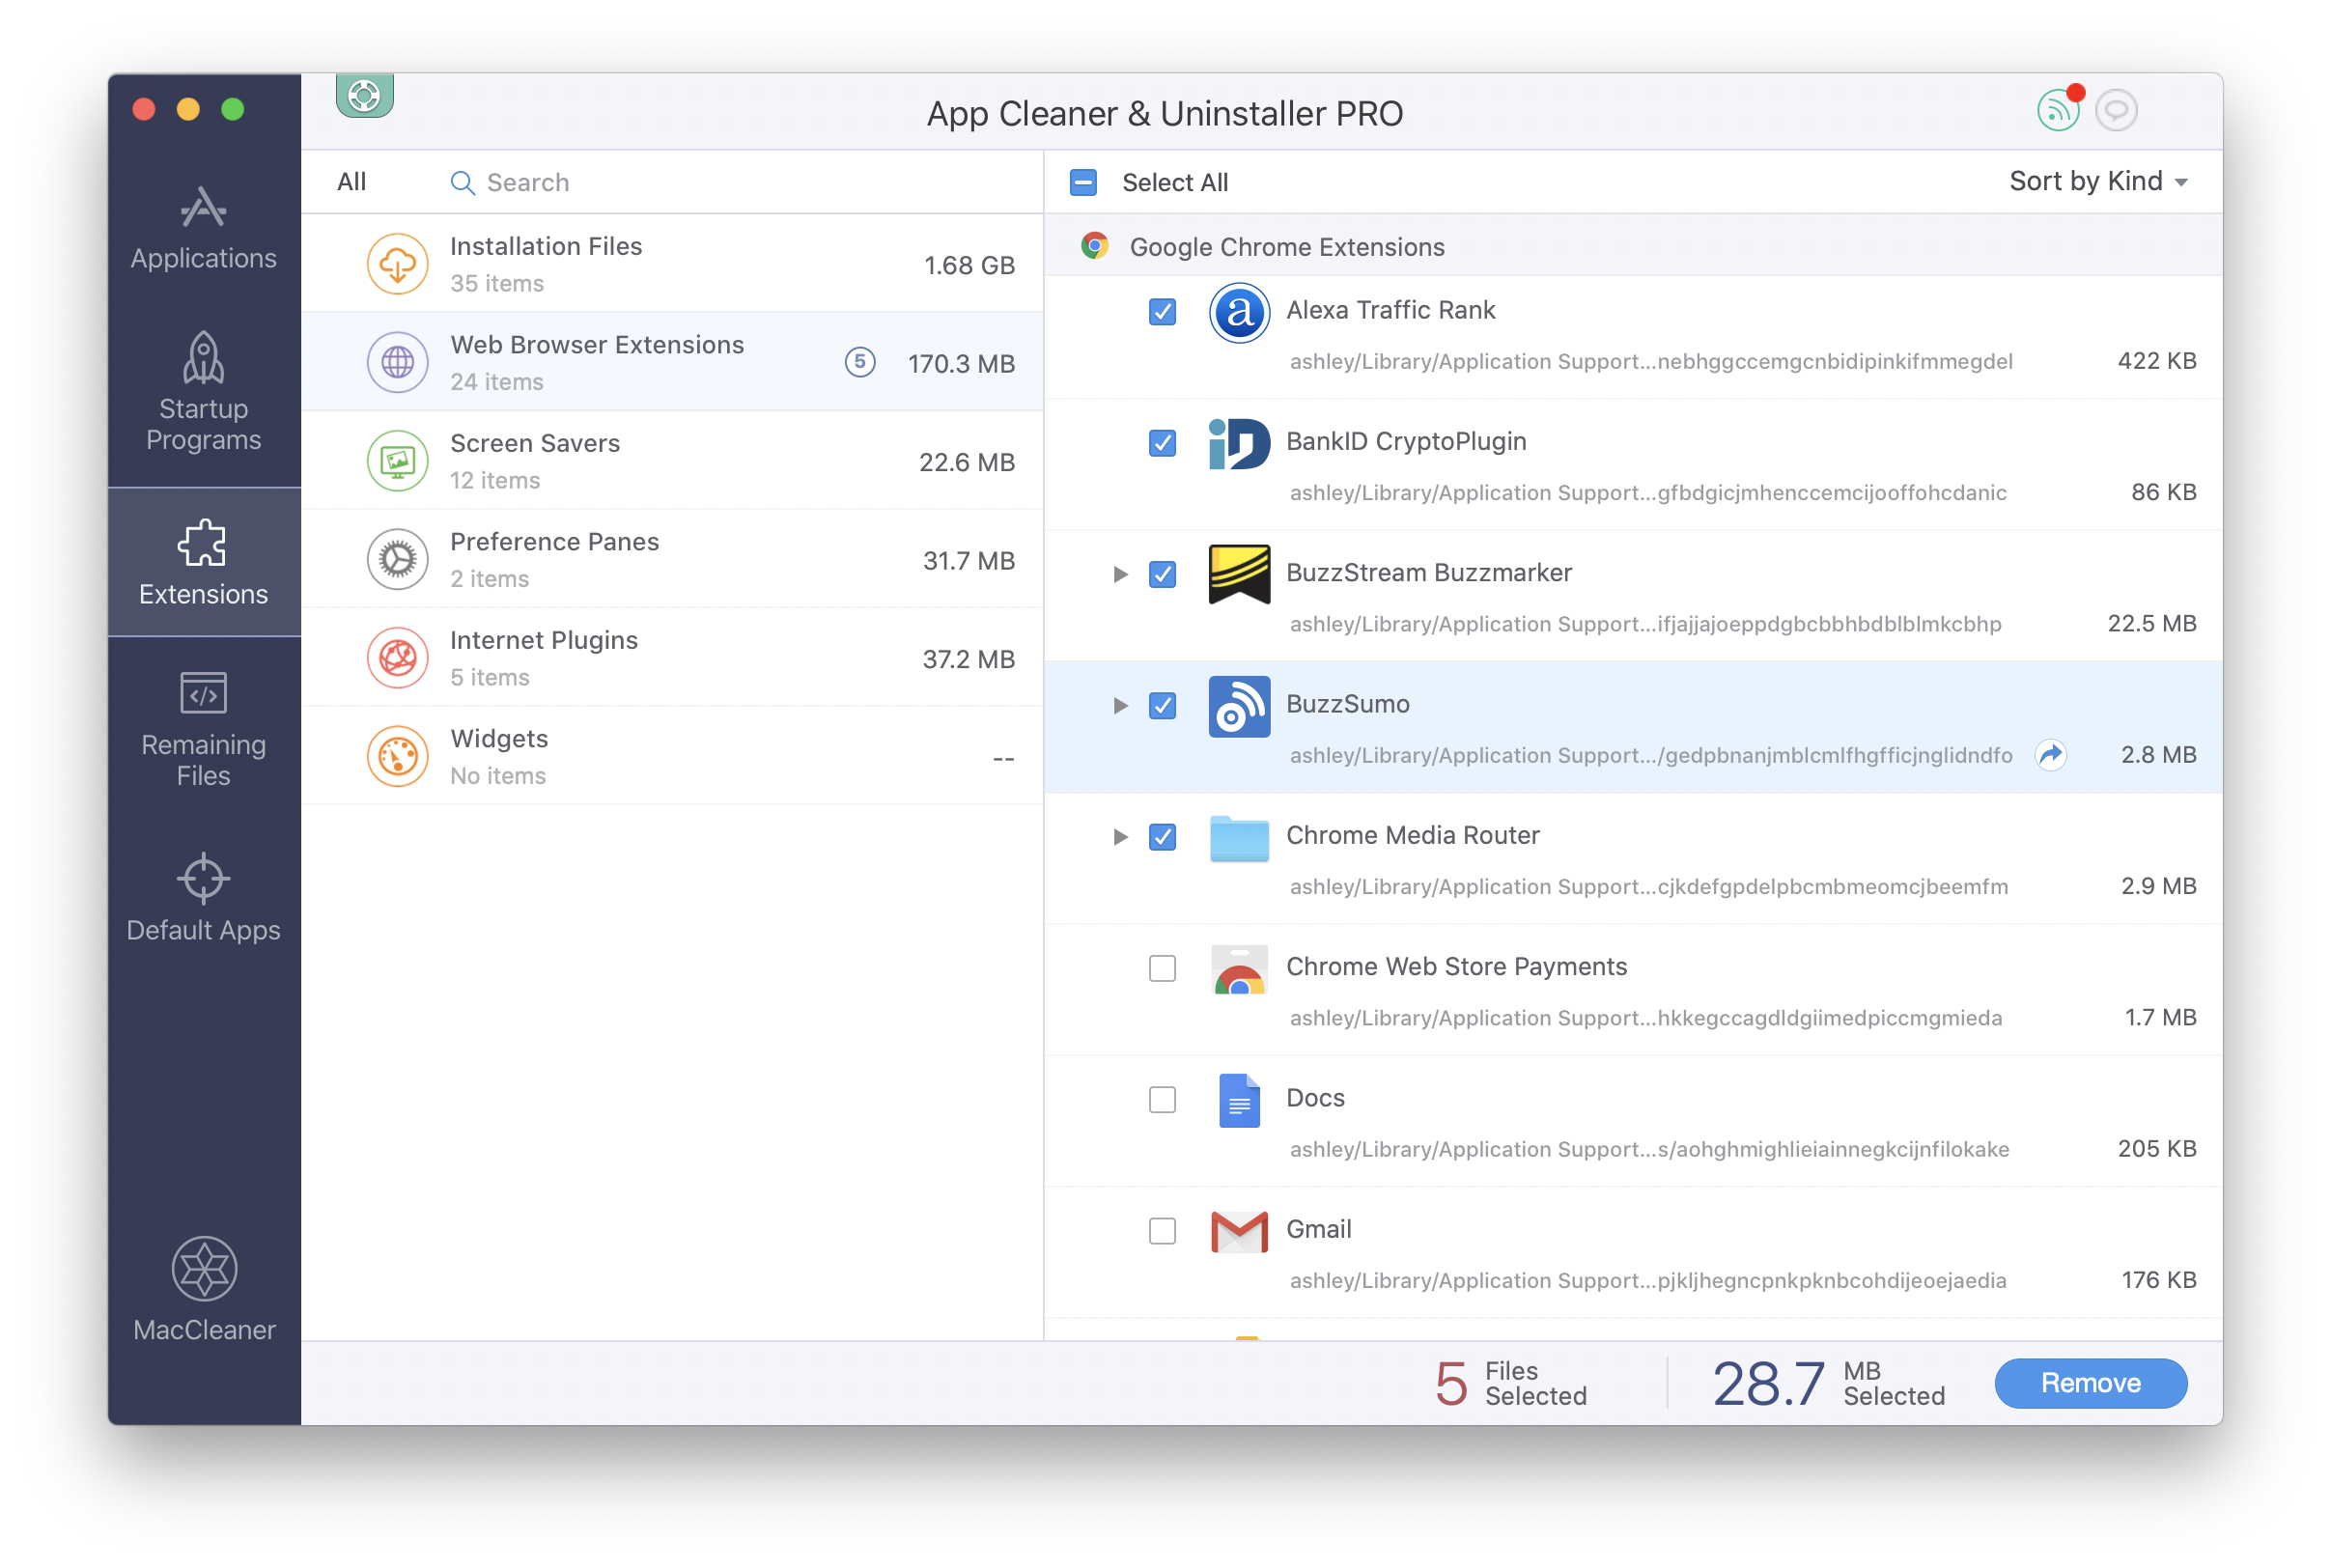Enable checkbox for Gmail extension
The width and height of the screenshot is (2331, 1568).
1161,1228
